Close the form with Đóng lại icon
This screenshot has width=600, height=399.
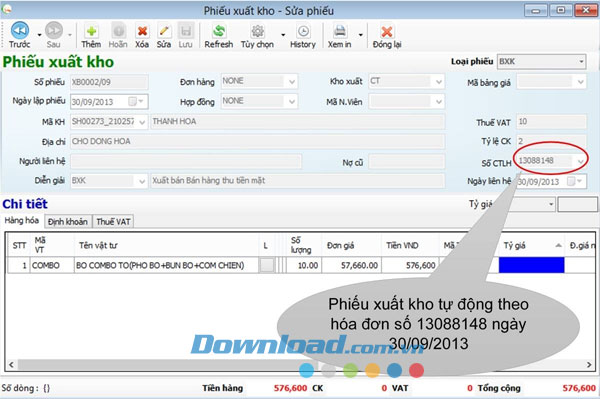[x=387, y=31]
